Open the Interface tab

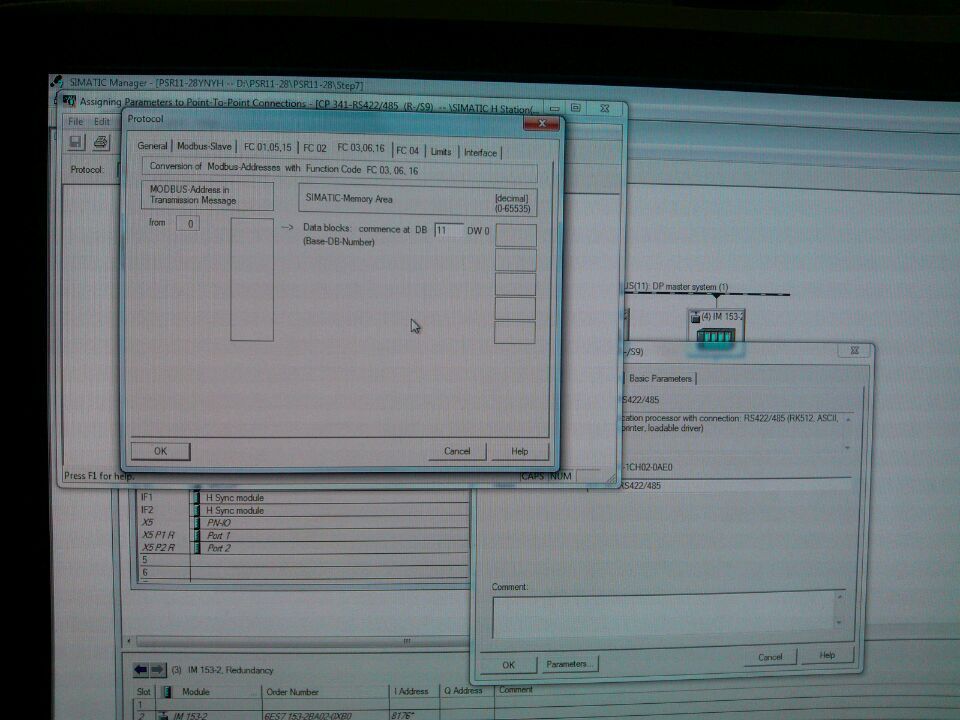[x=480, y=152]
